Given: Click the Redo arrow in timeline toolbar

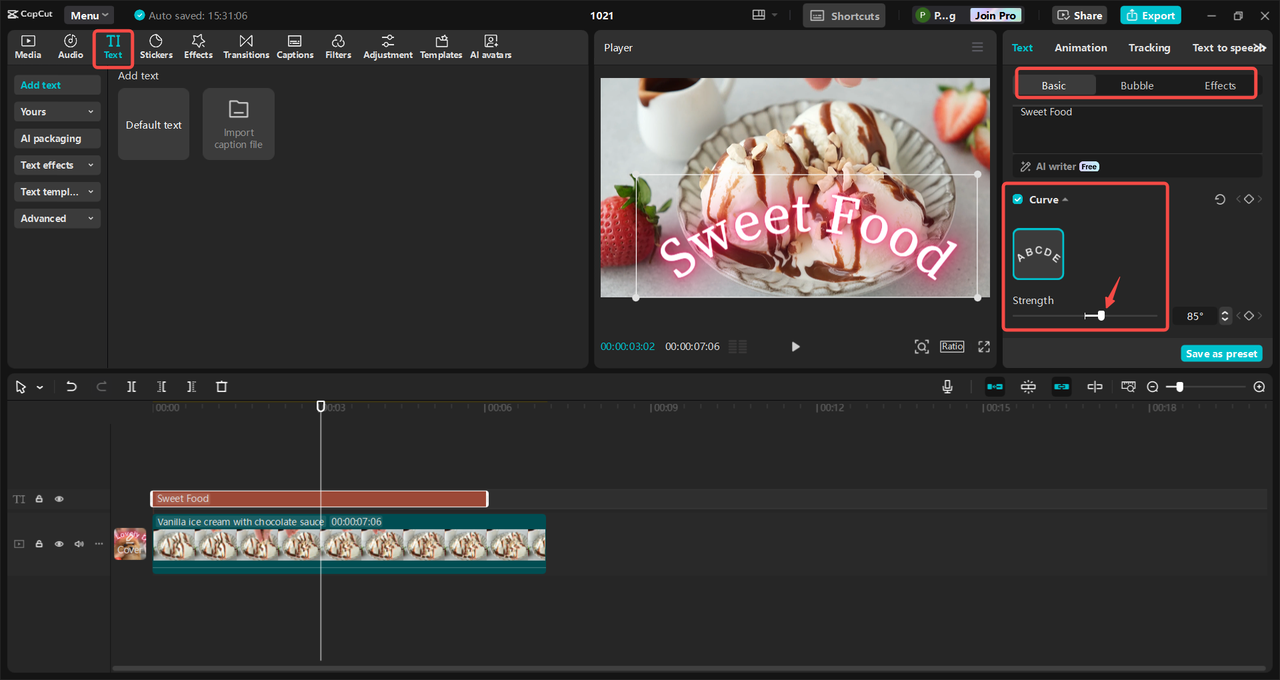Looking at the screenshot, I should (101, 386).
